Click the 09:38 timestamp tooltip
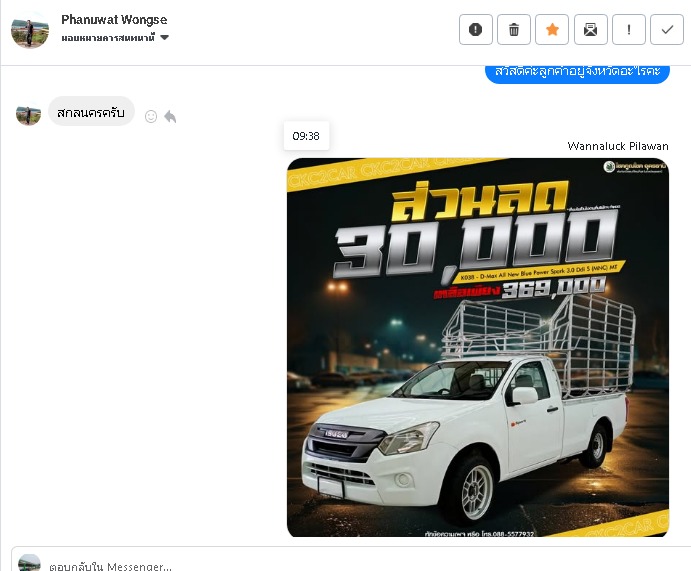 [306, 136]
